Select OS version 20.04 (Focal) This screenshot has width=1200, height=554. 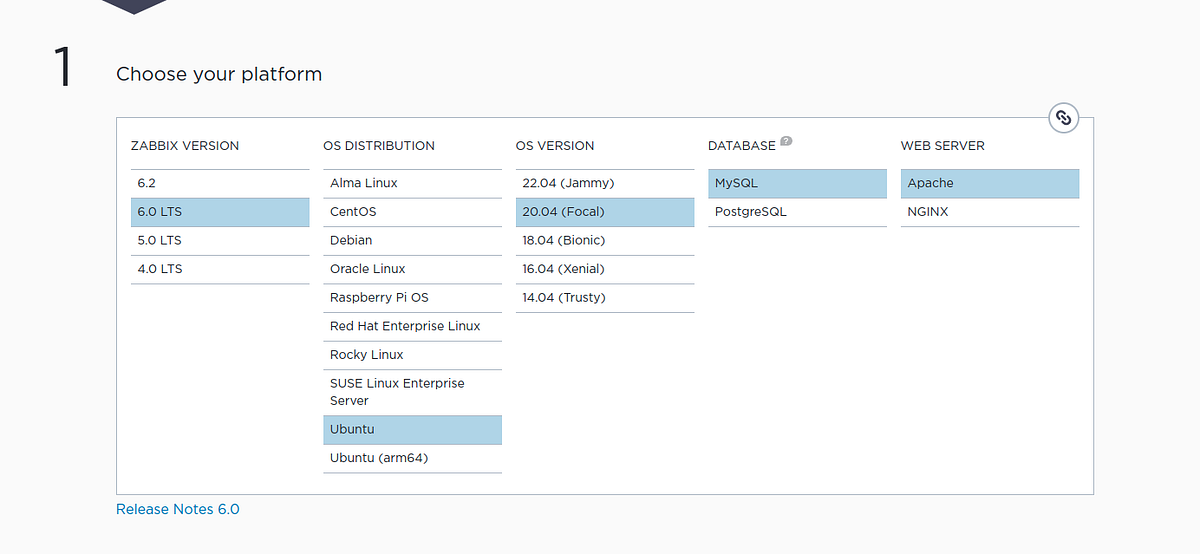pos(605,212)
